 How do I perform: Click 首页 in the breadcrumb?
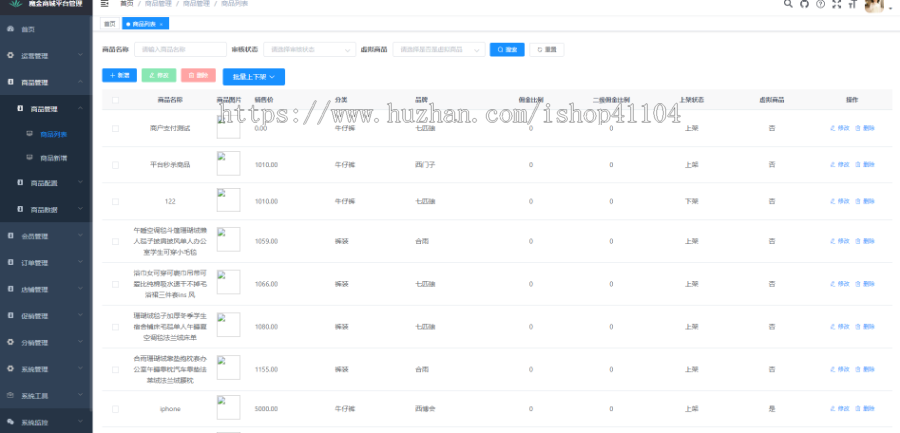[126, 3]
